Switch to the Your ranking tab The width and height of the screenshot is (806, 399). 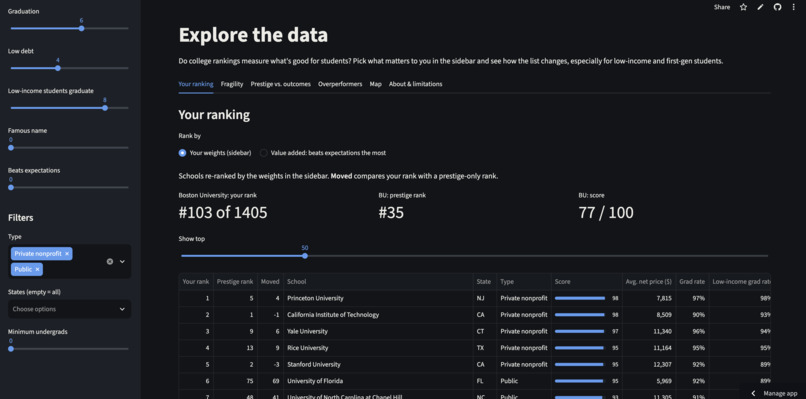tap(196, 84)
